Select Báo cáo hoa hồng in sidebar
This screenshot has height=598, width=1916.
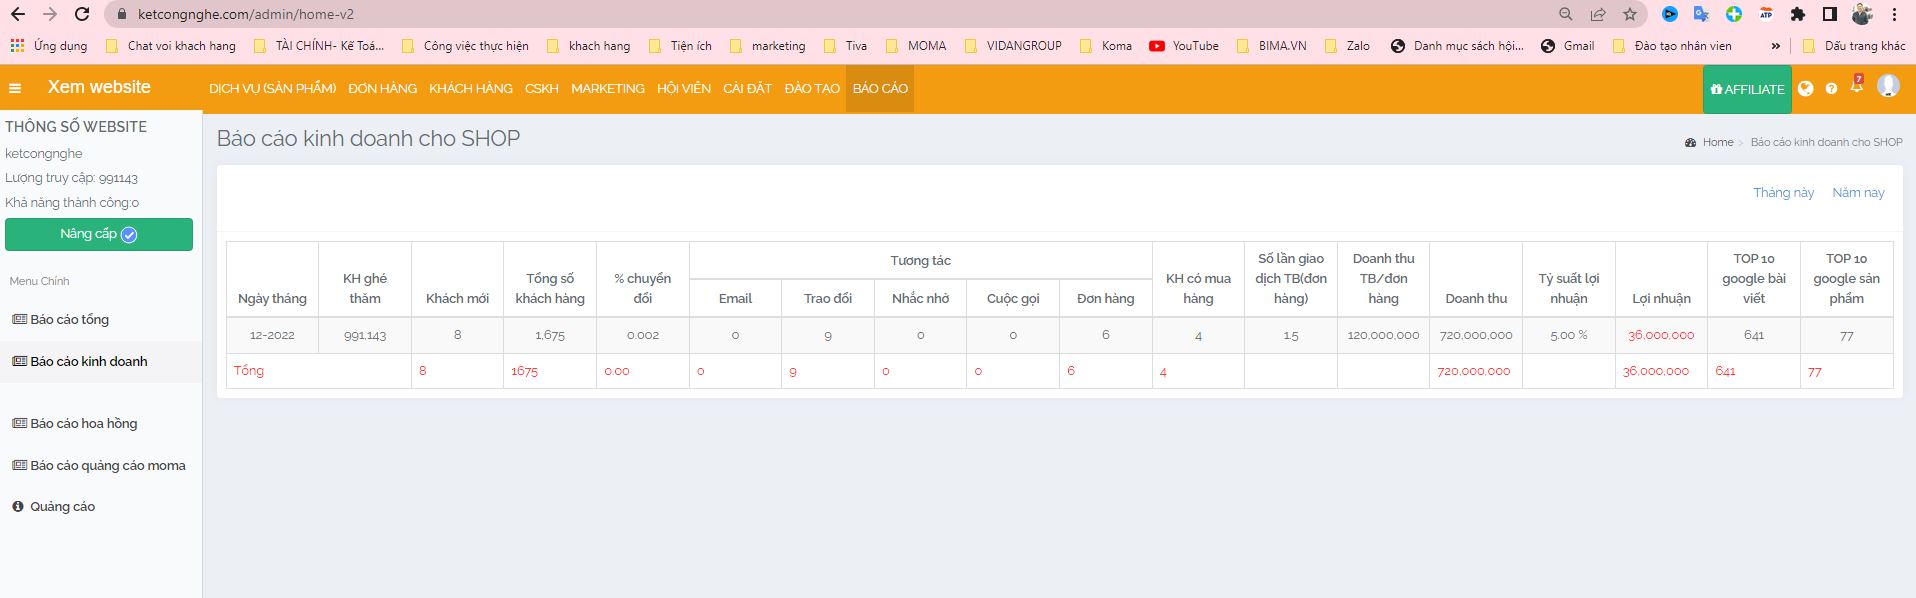coord(84,424)
